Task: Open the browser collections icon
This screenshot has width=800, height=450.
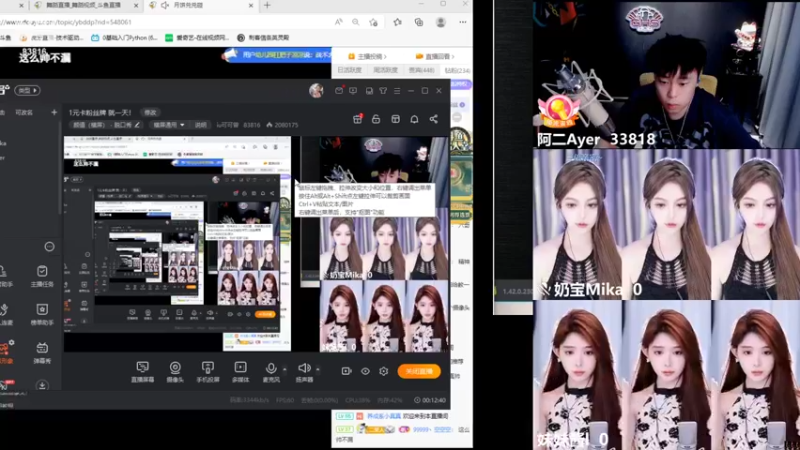Action: [x=419, y=22]
